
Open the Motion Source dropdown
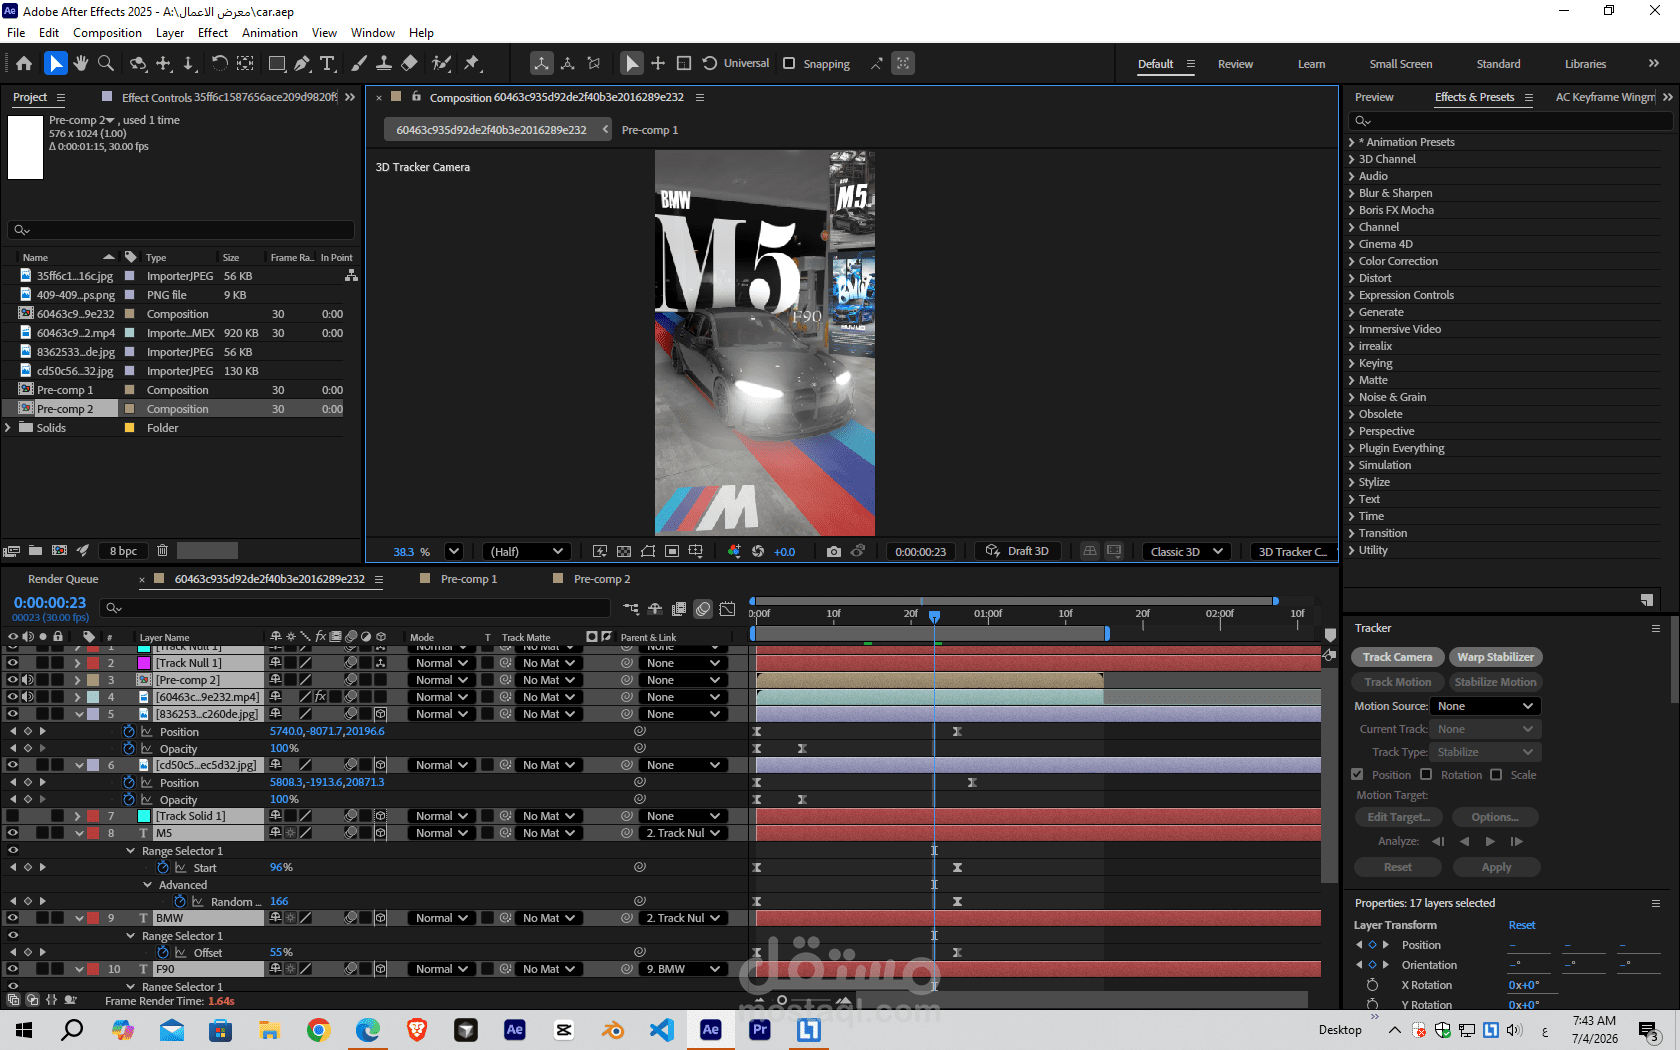(x=1485, y=706)
